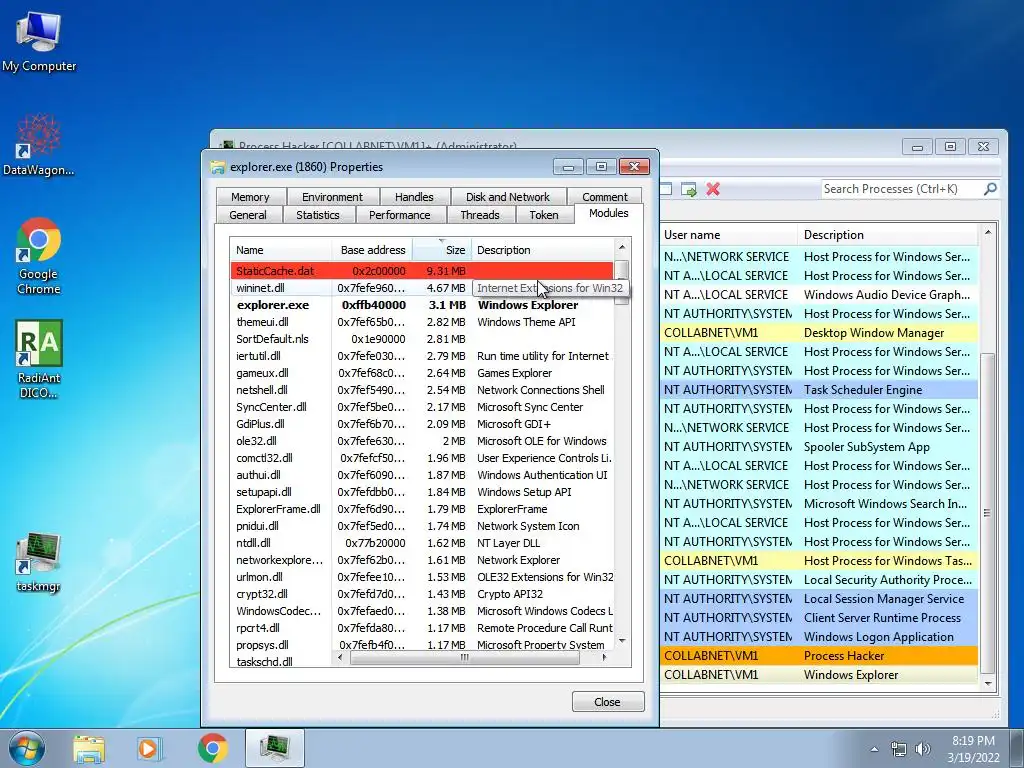Select themeui.dll module row
The width and height of the screenshot is (1024, 768).
click(x=422, y=322)
